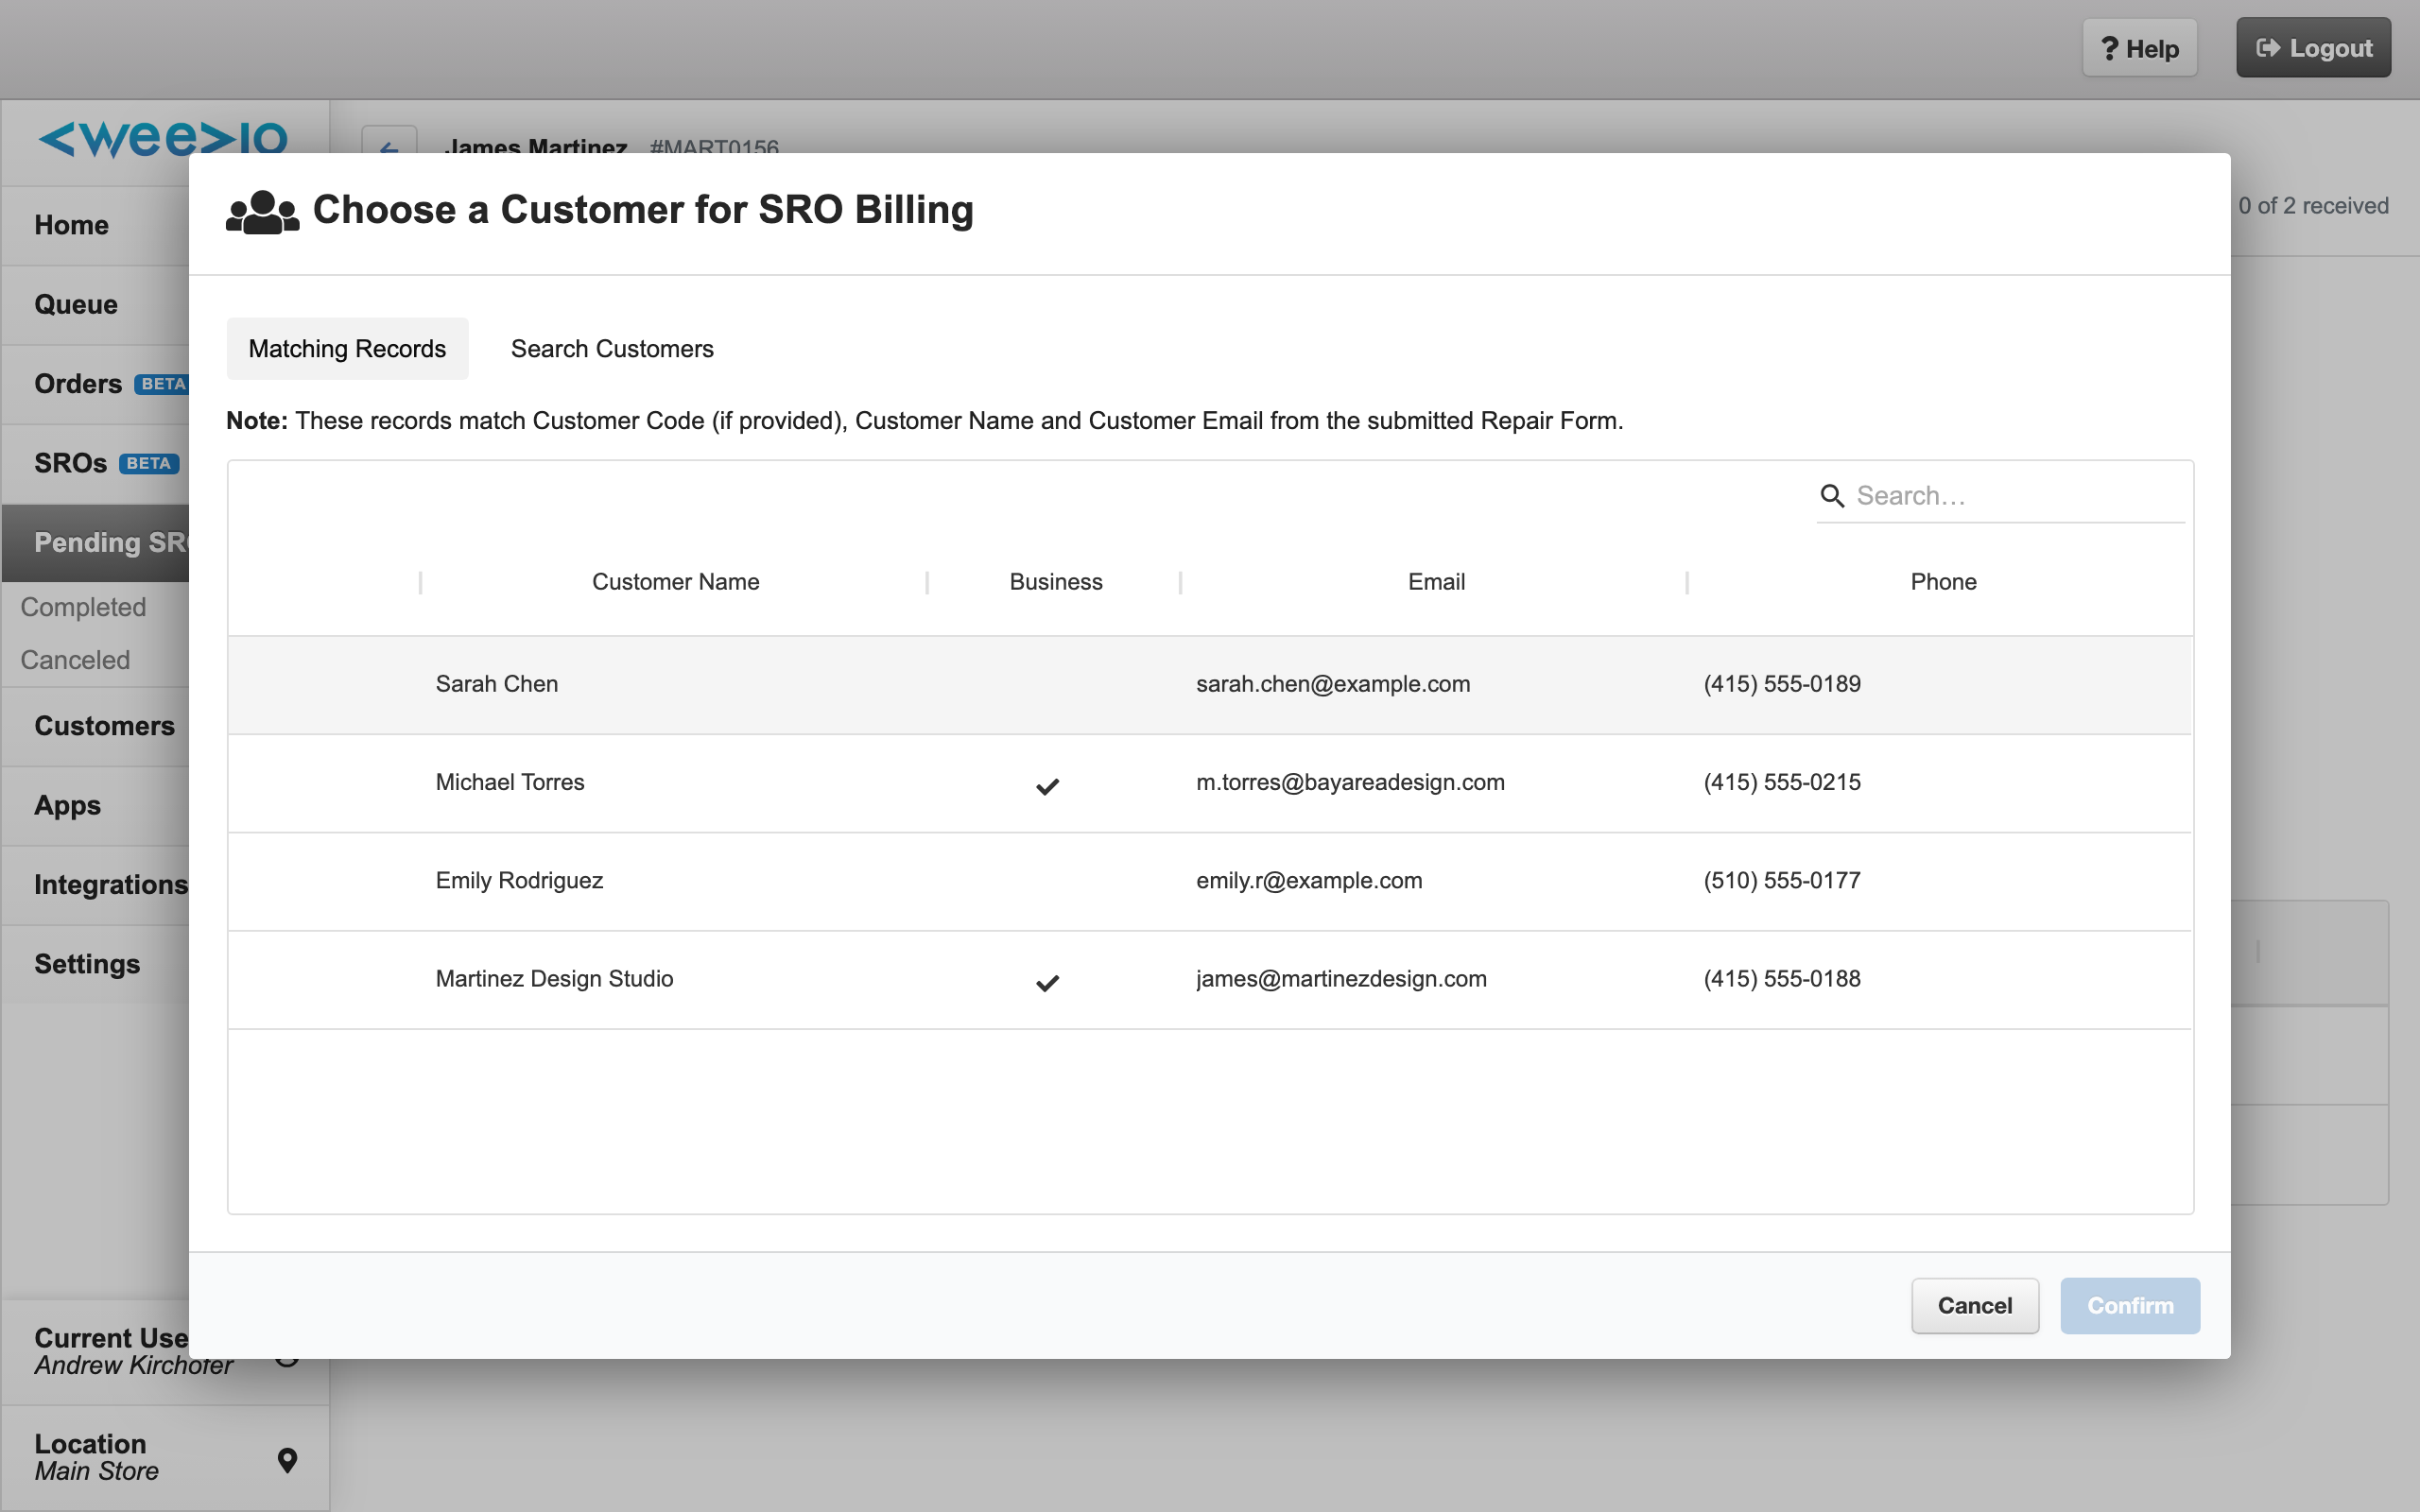Click the back arrow behind the dialog
This screenshot has height=1512, width=2420.
coord(389,148)
